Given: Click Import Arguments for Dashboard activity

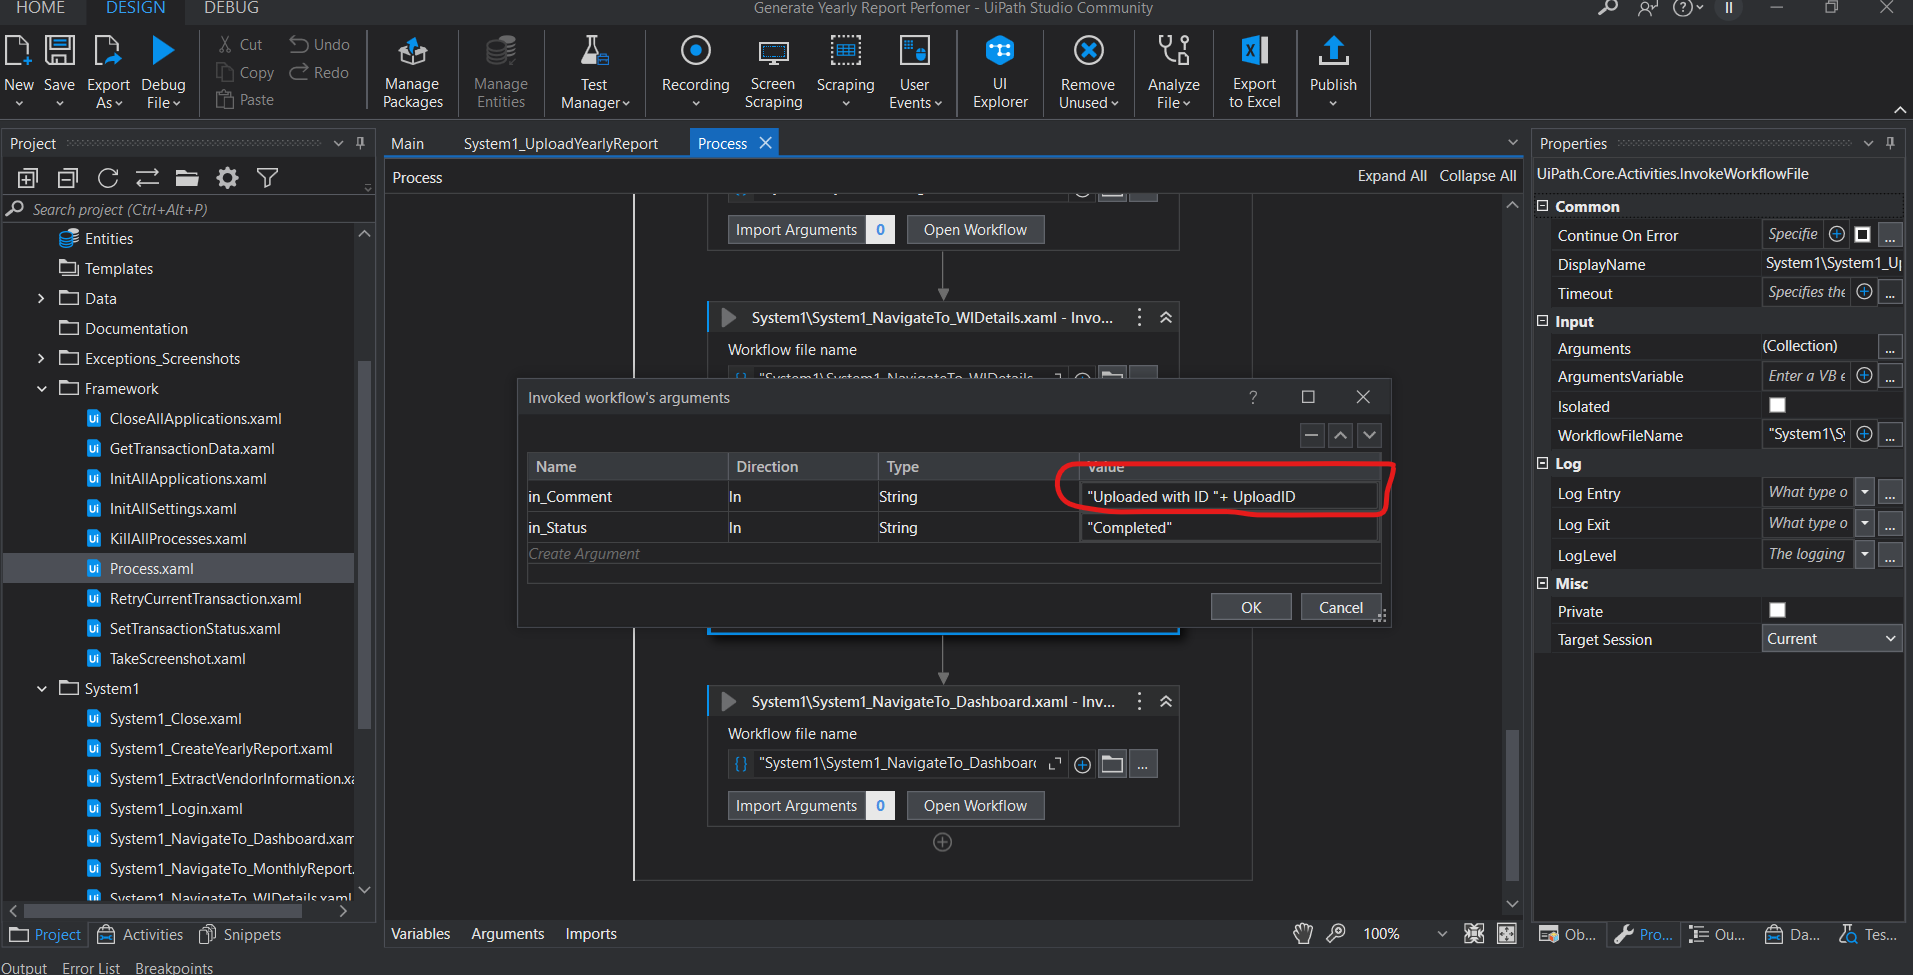Looking at the screenshot, I should point(797,806).
